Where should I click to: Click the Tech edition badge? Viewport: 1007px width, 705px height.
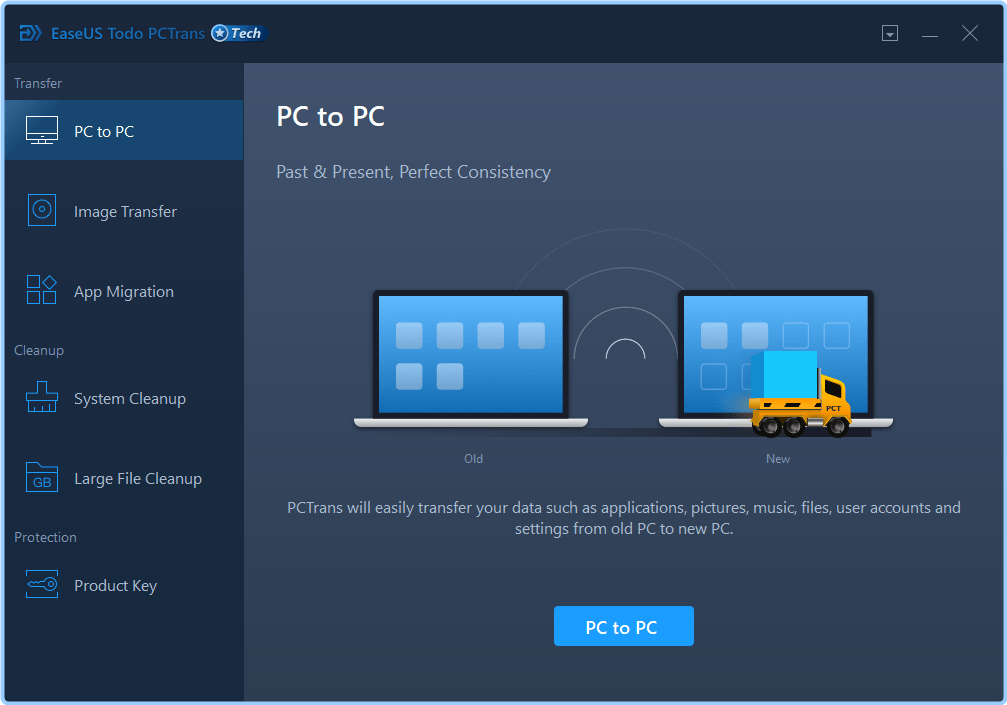point(239,33)
